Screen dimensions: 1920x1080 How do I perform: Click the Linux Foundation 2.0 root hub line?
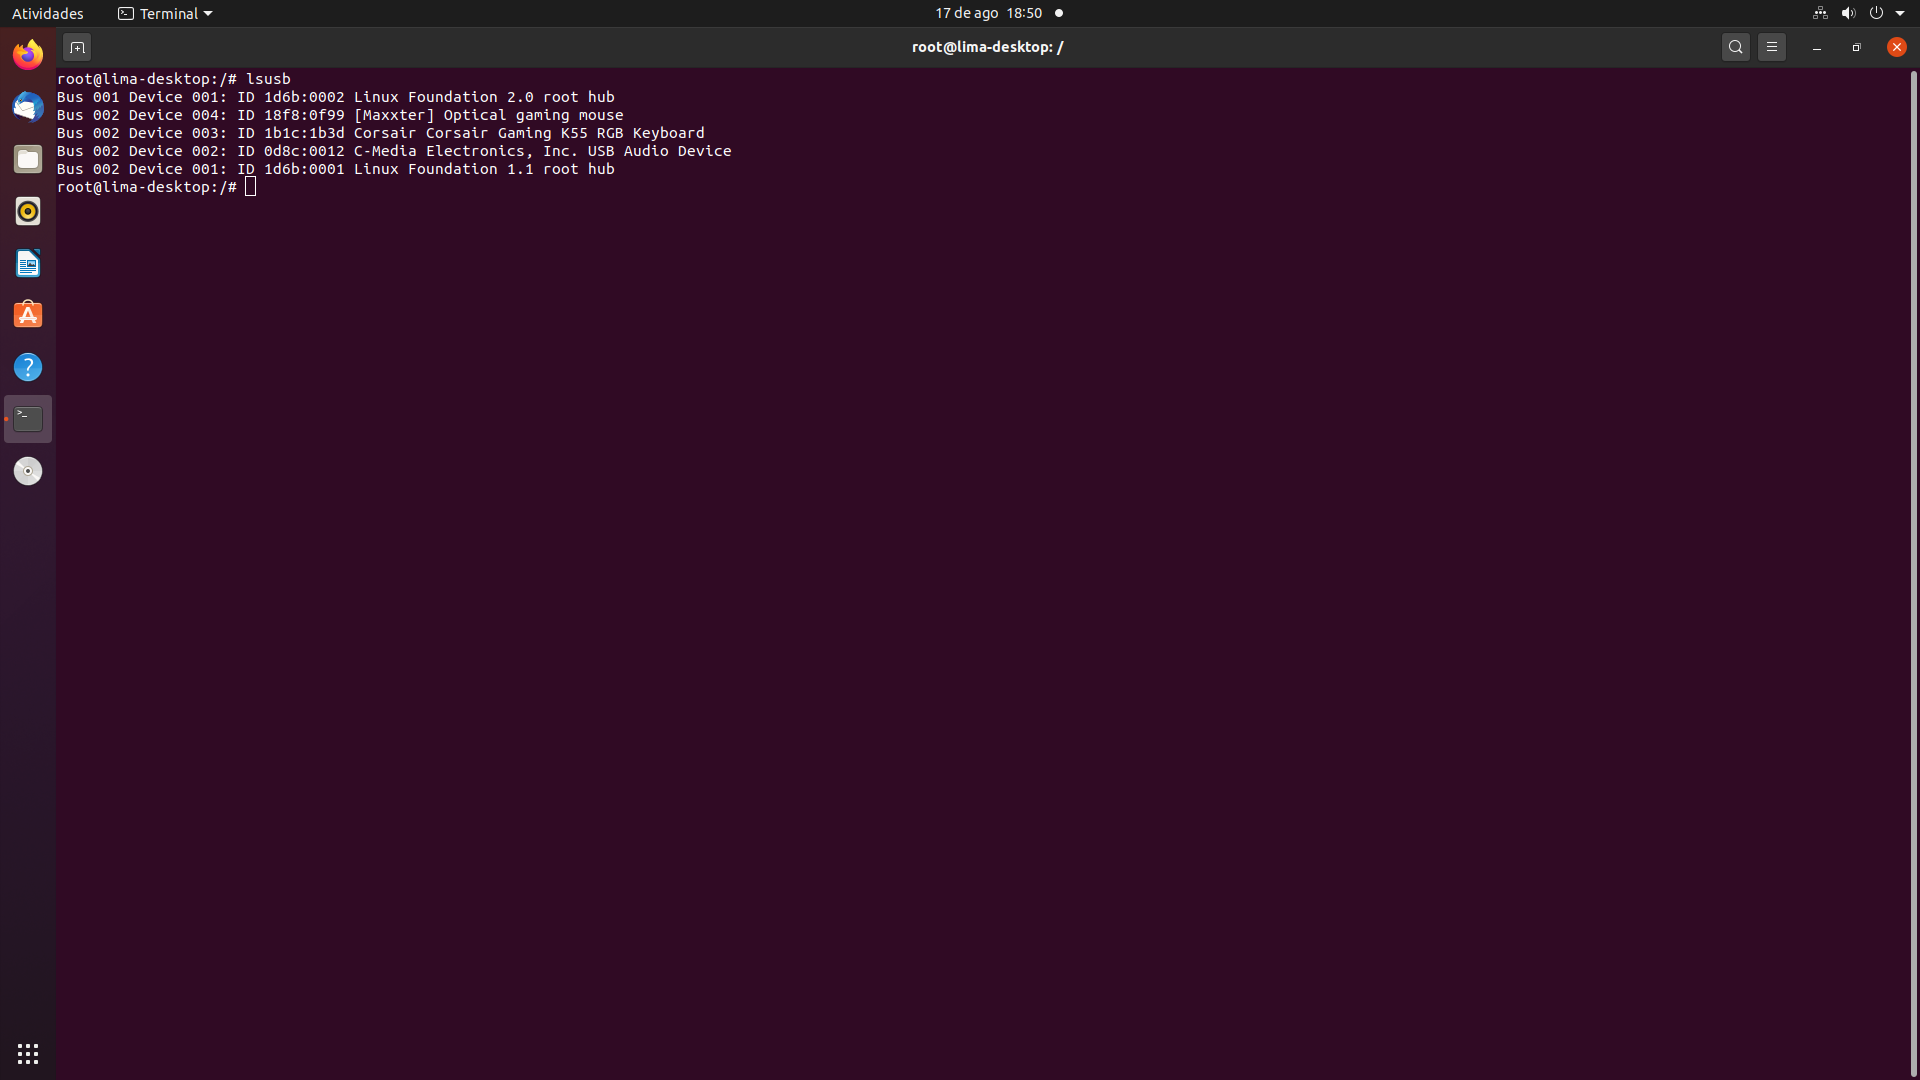(336, 97)
